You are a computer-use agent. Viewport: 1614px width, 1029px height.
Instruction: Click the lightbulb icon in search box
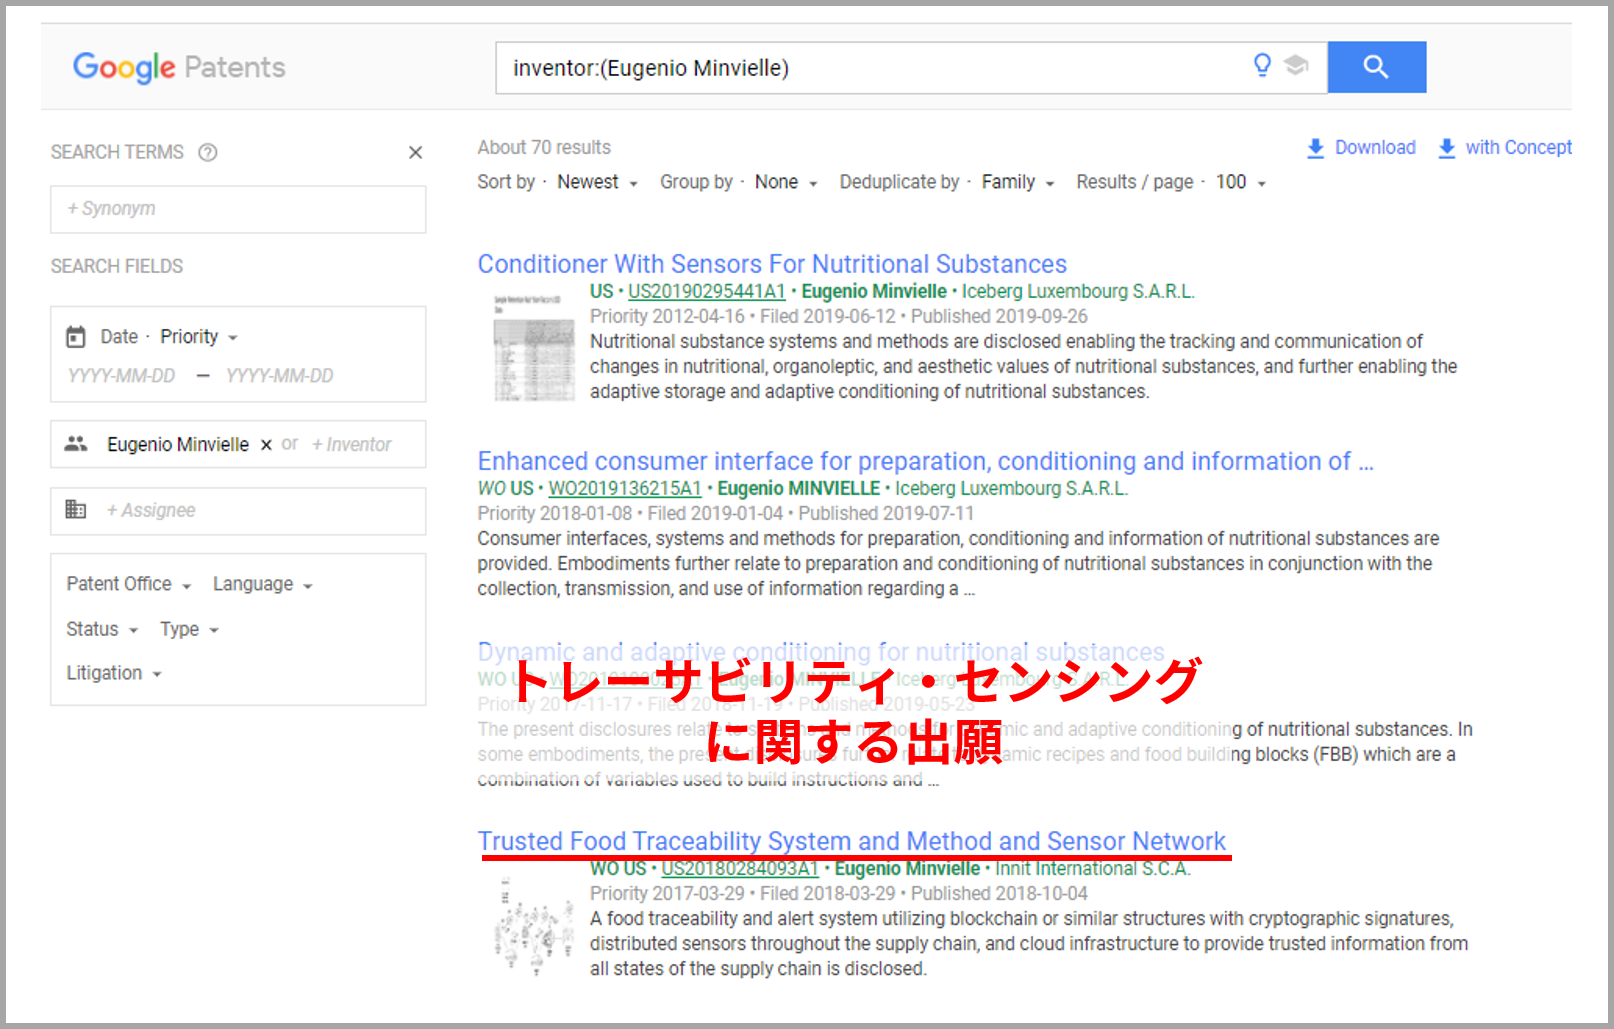click(1262, 65)
